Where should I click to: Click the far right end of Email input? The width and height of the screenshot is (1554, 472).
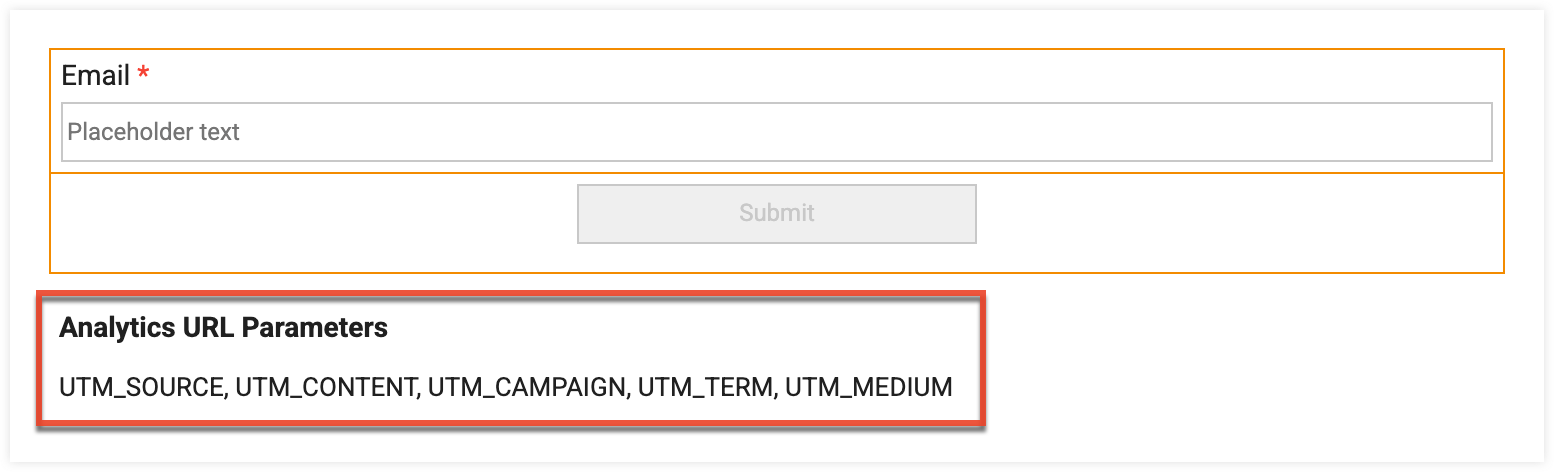point(1470,132)
